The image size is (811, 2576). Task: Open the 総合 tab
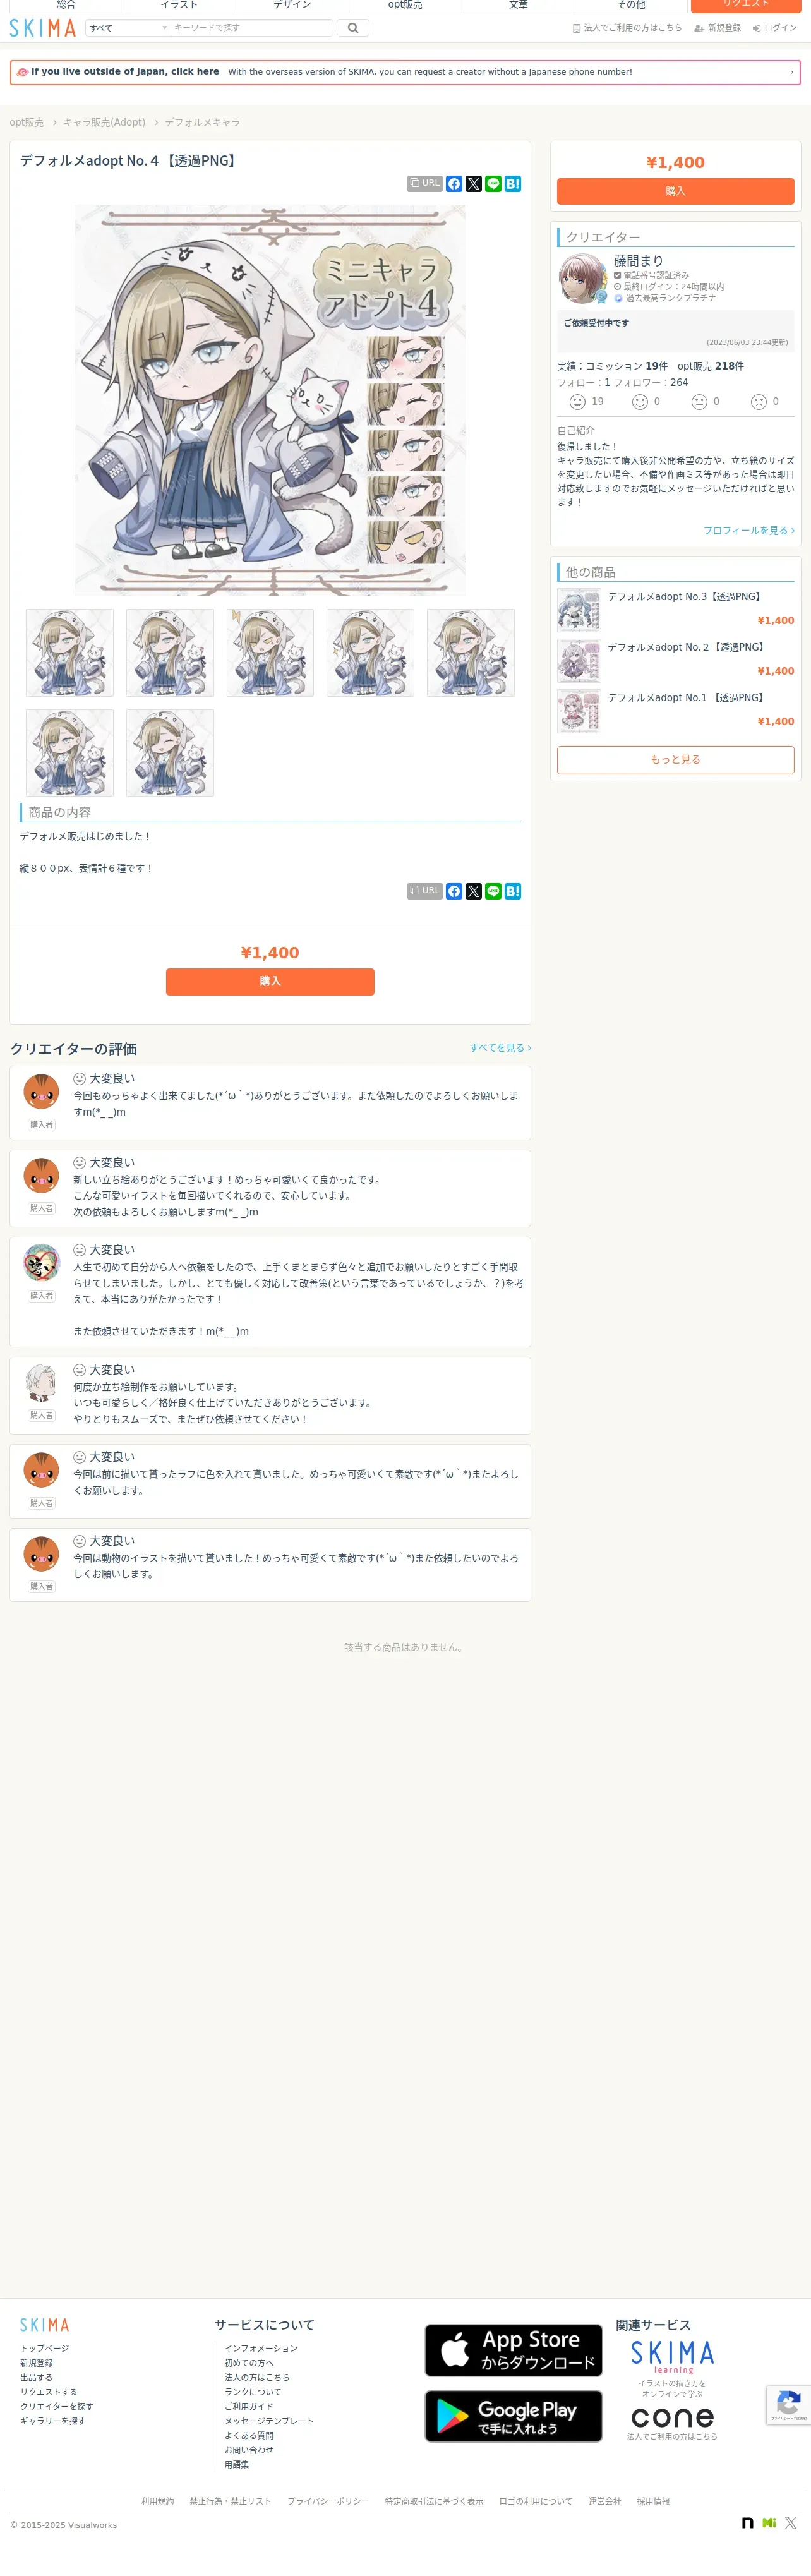coord(66,5)
